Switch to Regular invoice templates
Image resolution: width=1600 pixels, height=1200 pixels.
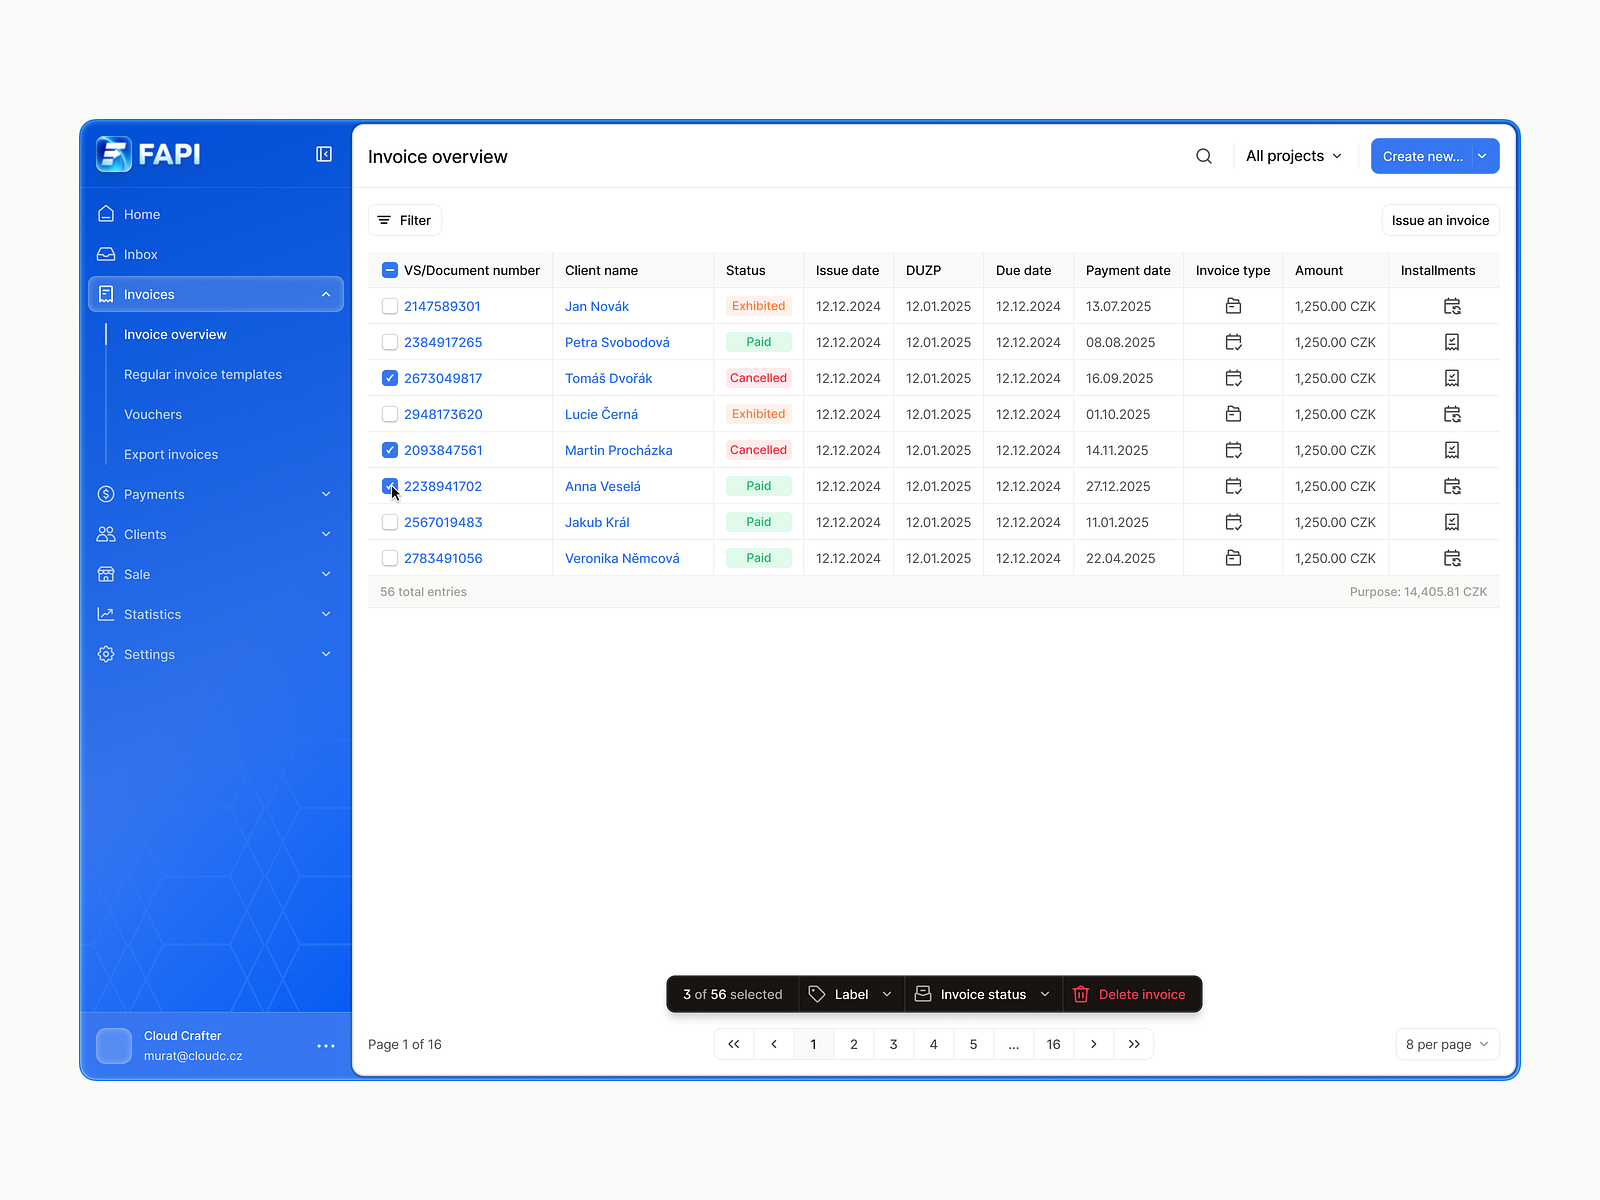click(x=202, y=374)
